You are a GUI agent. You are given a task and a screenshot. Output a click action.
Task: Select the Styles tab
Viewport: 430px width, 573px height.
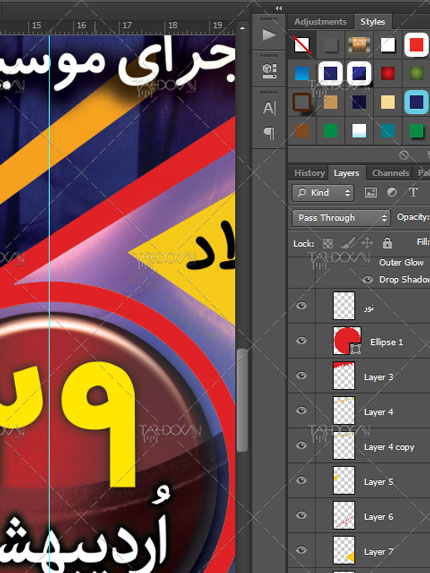click(x=373, y=22)
